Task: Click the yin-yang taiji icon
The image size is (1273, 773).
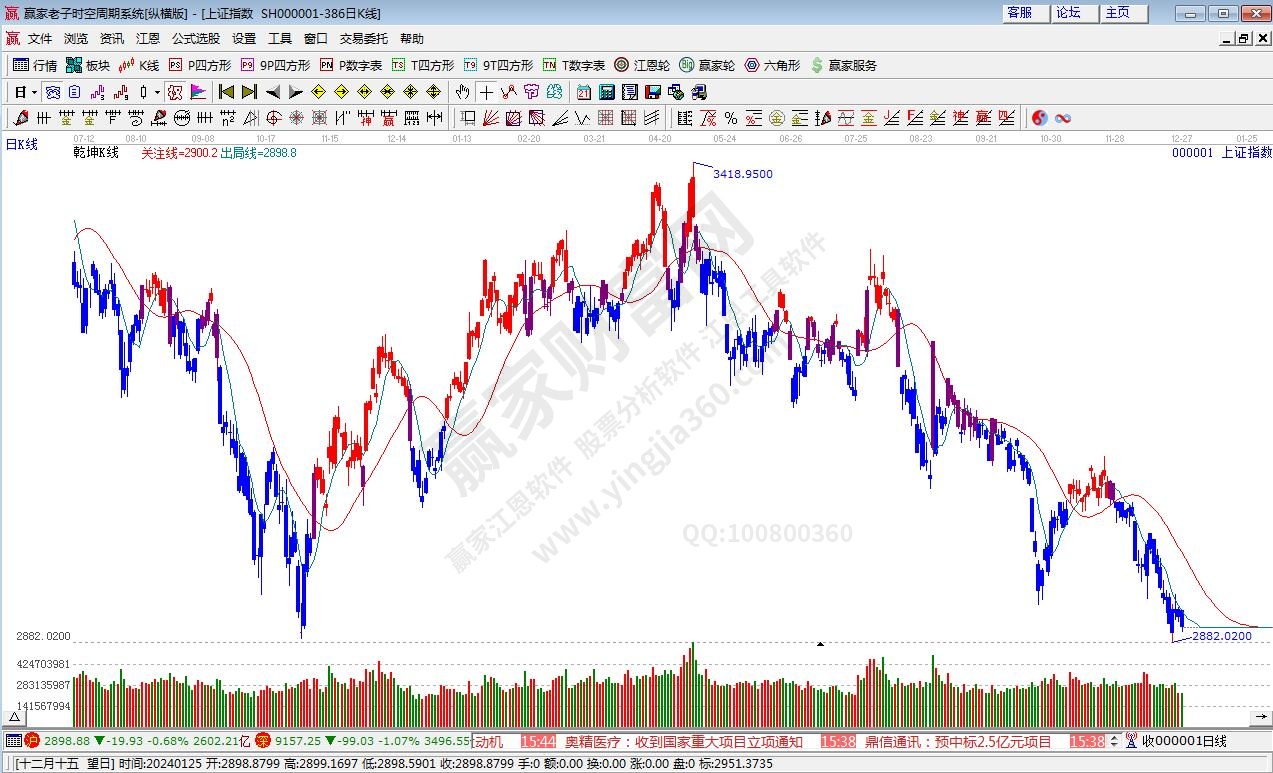Action: 1039,118
